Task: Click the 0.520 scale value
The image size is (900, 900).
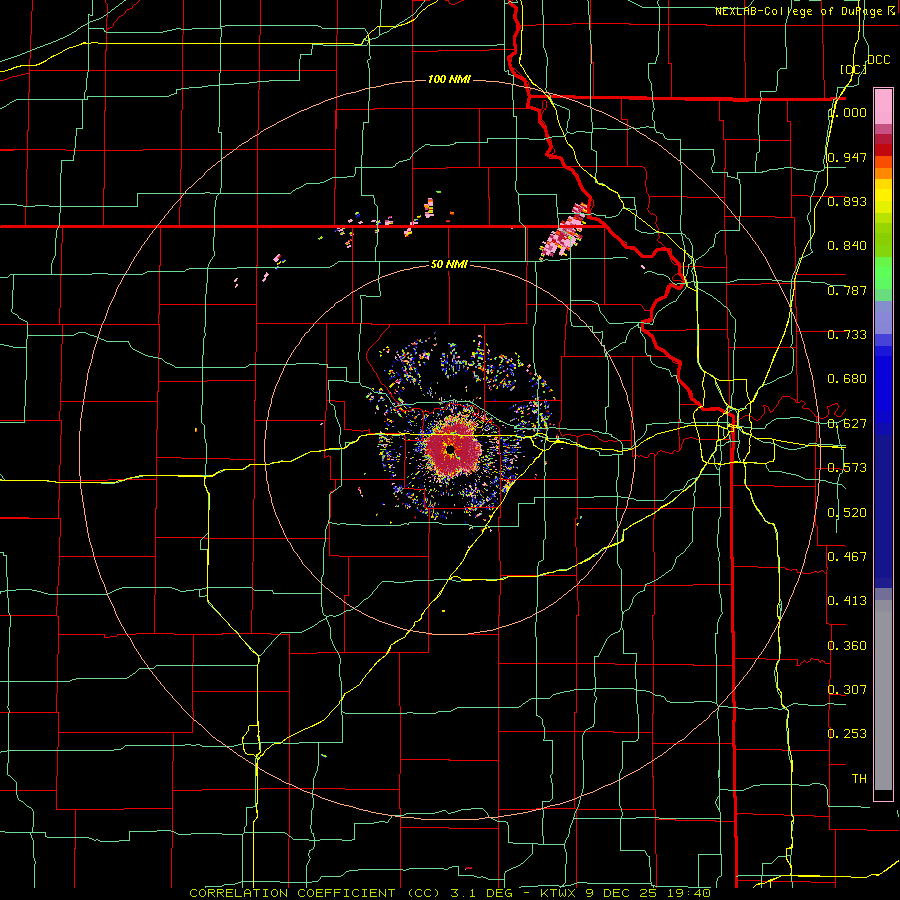Action: tap(847, 513)
